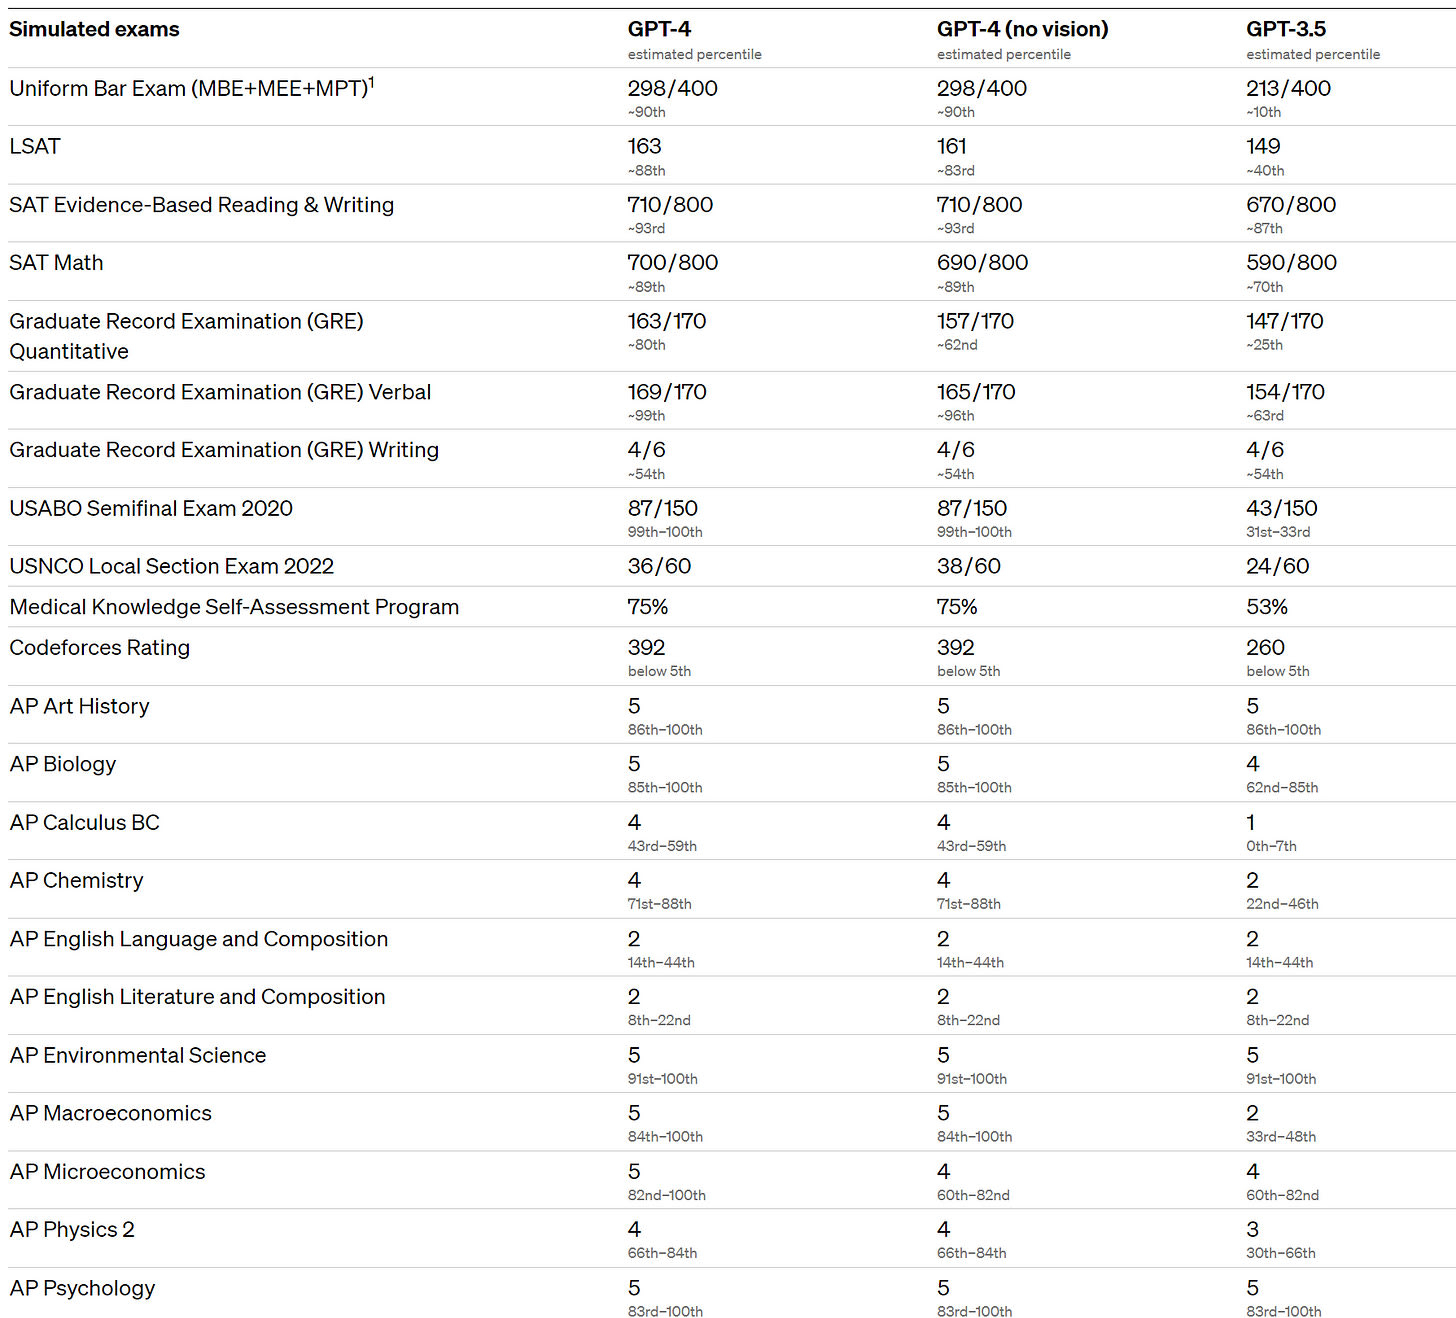The height and width of the screenshot is (1318, 1456).
Task: Click the GPT-3.5 Codeforces rating 260
Action: [x=1265, y=648]
